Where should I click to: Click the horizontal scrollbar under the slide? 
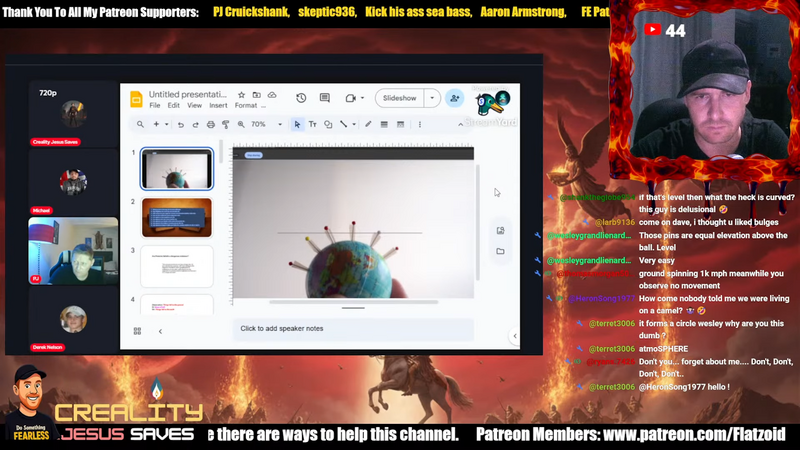click(x=354, y=302)
